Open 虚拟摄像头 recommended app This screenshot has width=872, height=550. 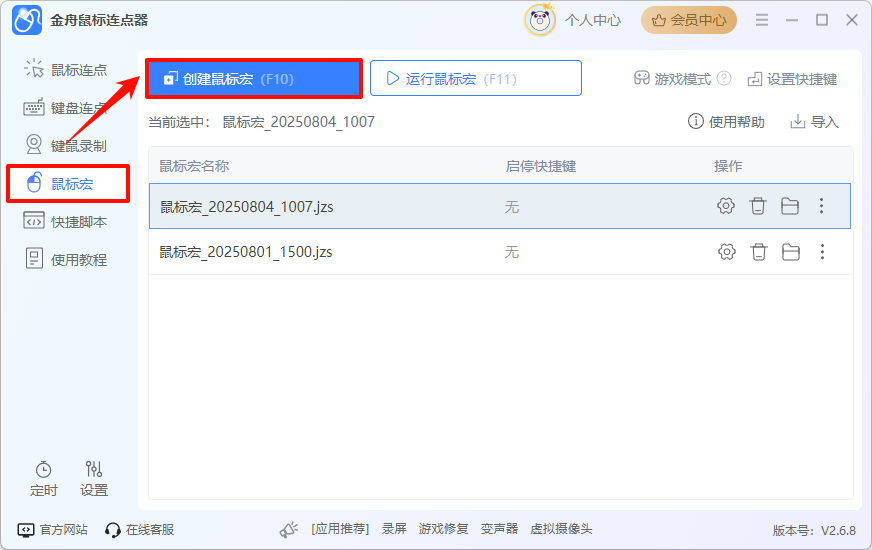561,529
